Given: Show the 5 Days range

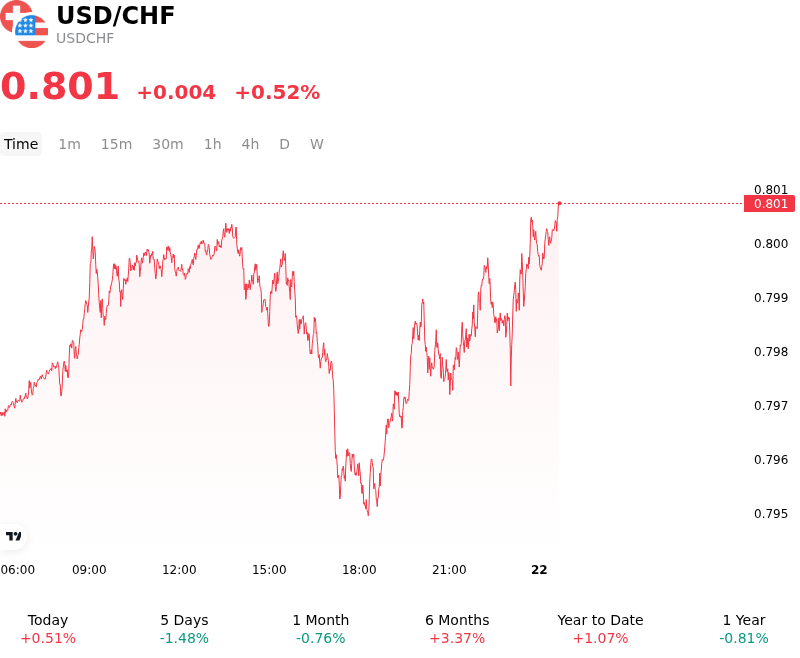Looking at the screenshot, I should click(184, 629).
